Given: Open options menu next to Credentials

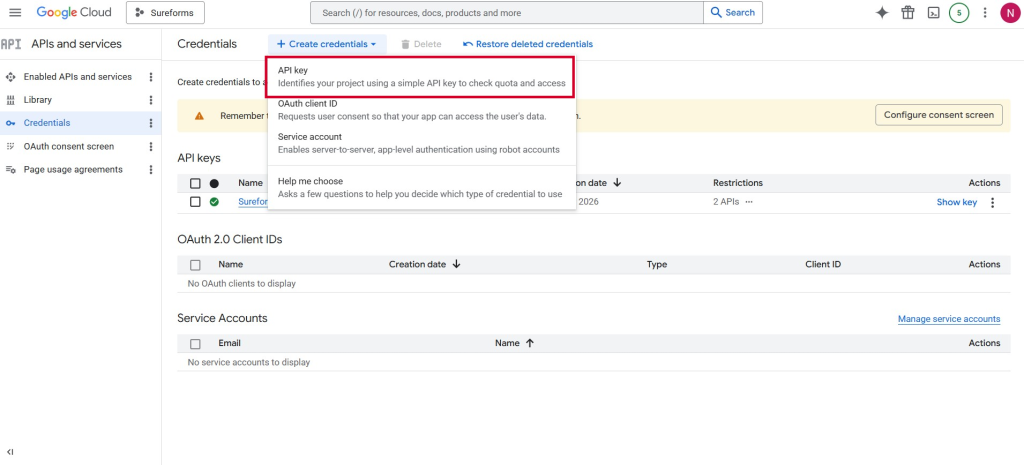Looking at the screenshot, I should [x=151, y=123].
